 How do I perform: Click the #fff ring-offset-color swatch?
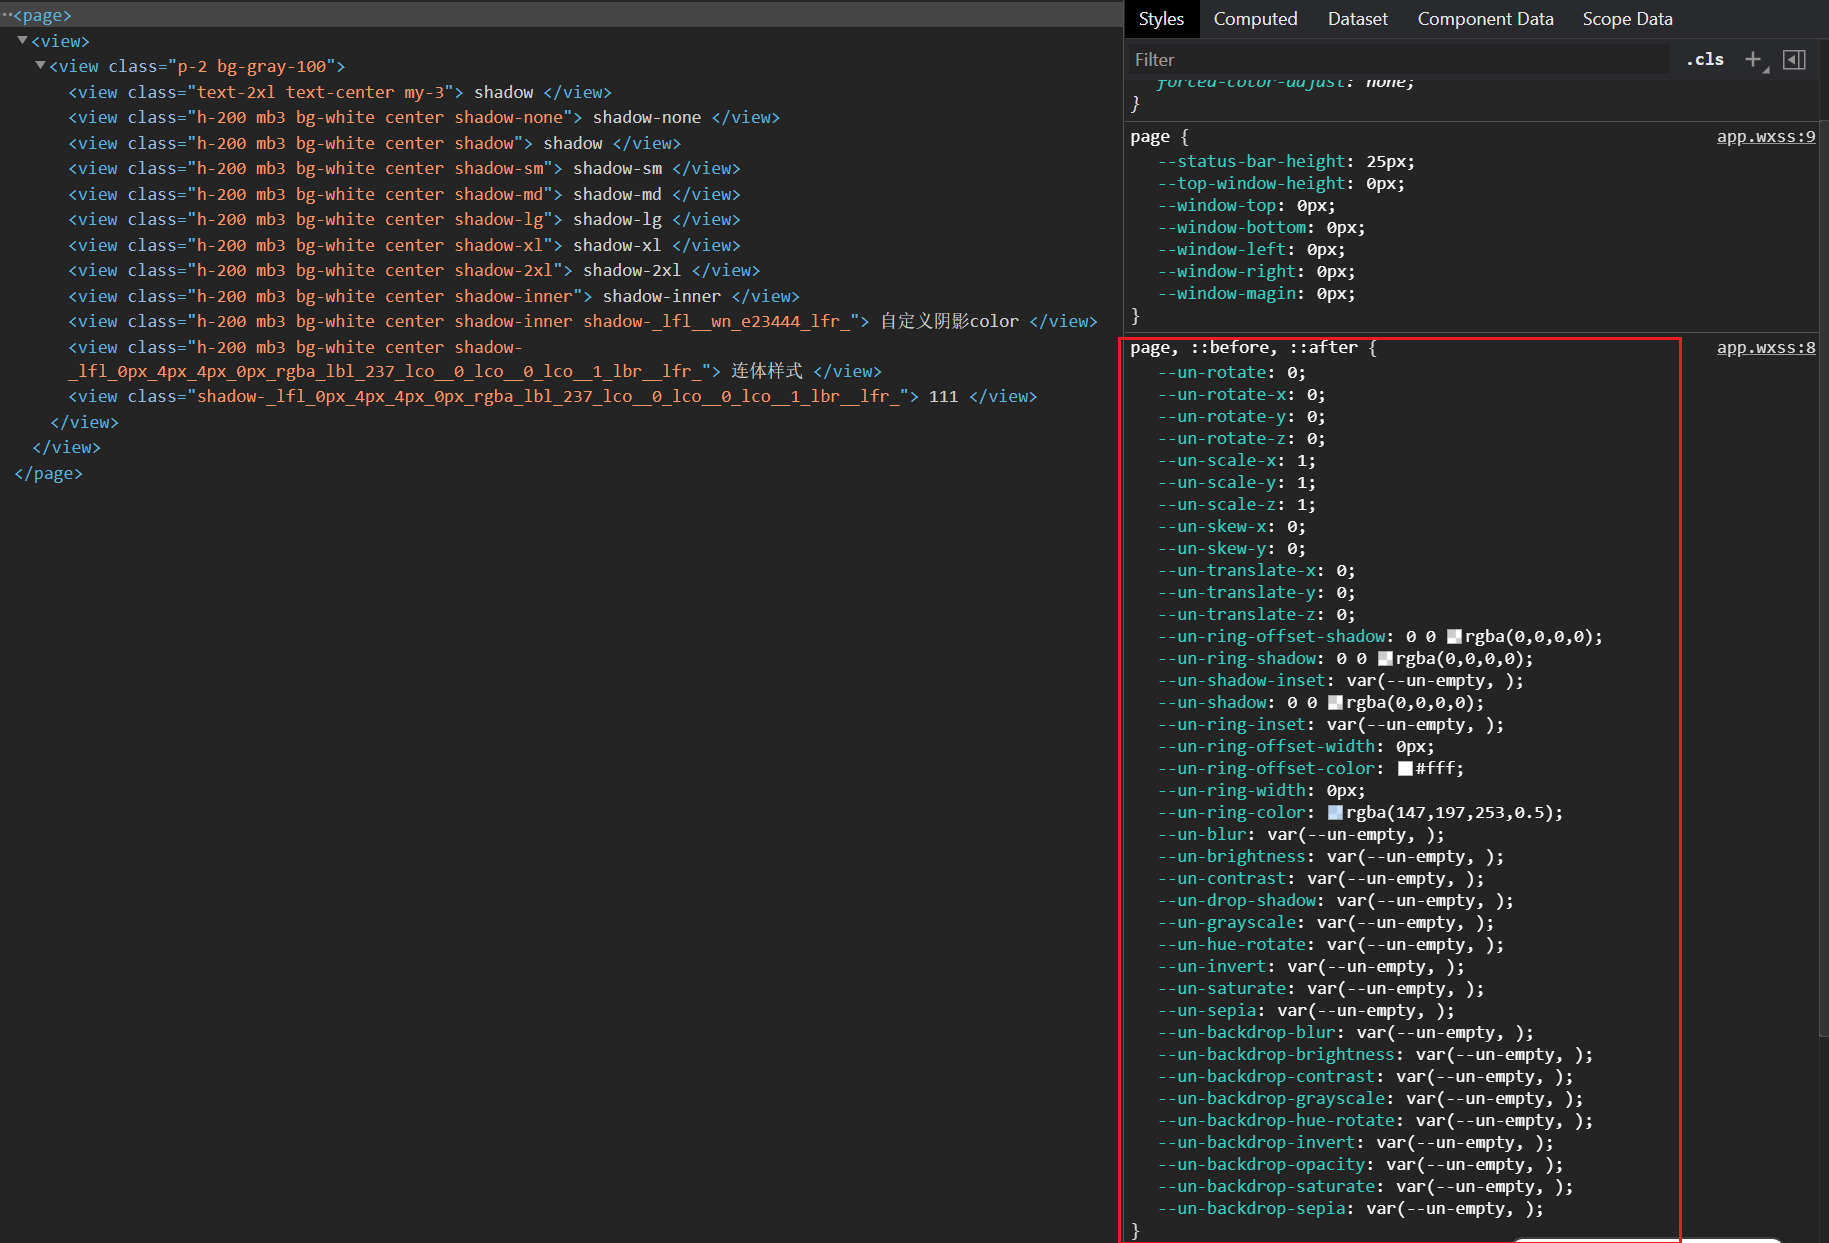click(x=1405, y=768)
